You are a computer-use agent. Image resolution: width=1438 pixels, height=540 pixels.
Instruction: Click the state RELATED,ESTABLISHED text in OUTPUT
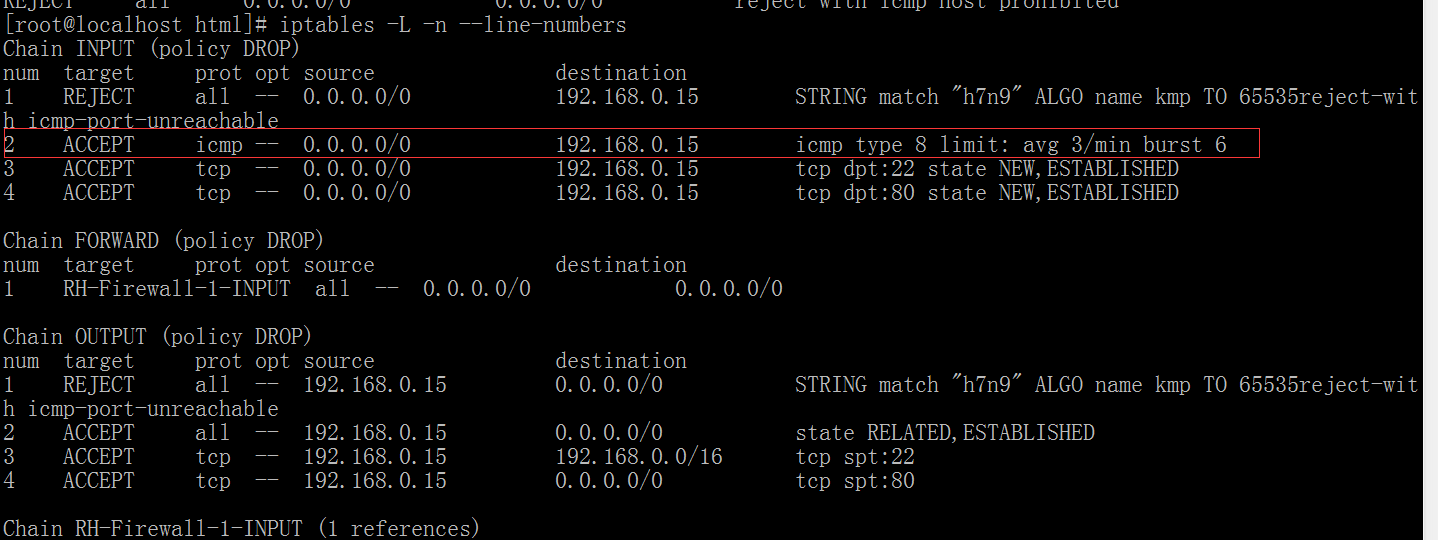tap(944, 433)
